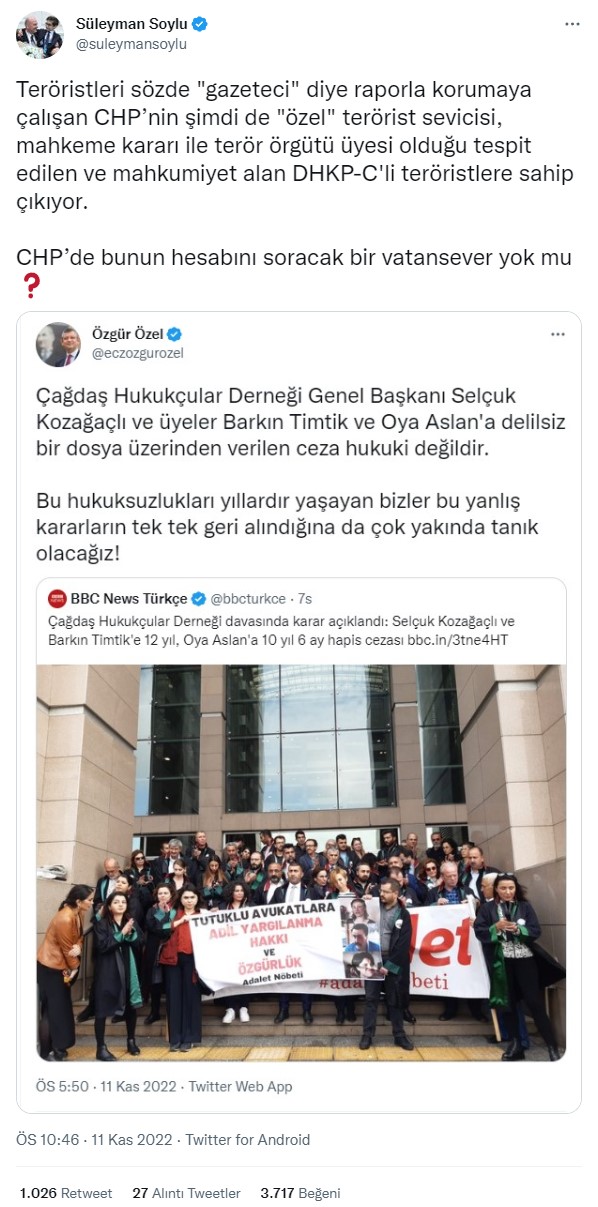Click the BBC News Türkçe logo icon
This screenshot has width=598, height=1207.
point(57,598)
